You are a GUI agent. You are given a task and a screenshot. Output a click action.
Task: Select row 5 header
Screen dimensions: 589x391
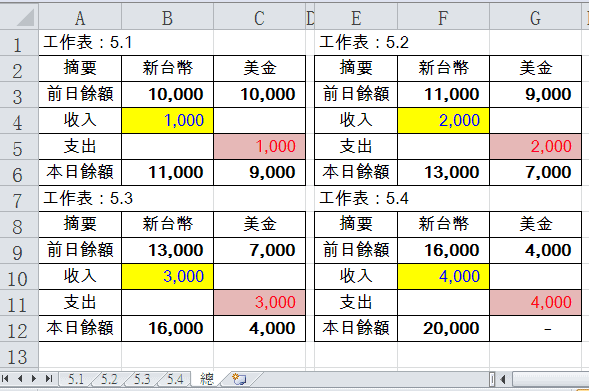pyautogui.click(x=19, y=146)
